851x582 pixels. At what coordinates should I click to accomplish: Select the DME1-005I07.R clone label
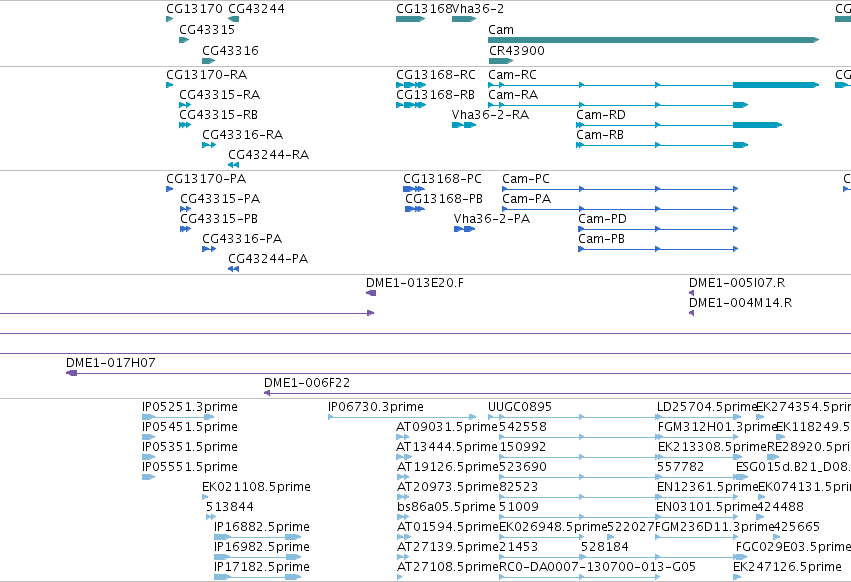pos(737,283)
